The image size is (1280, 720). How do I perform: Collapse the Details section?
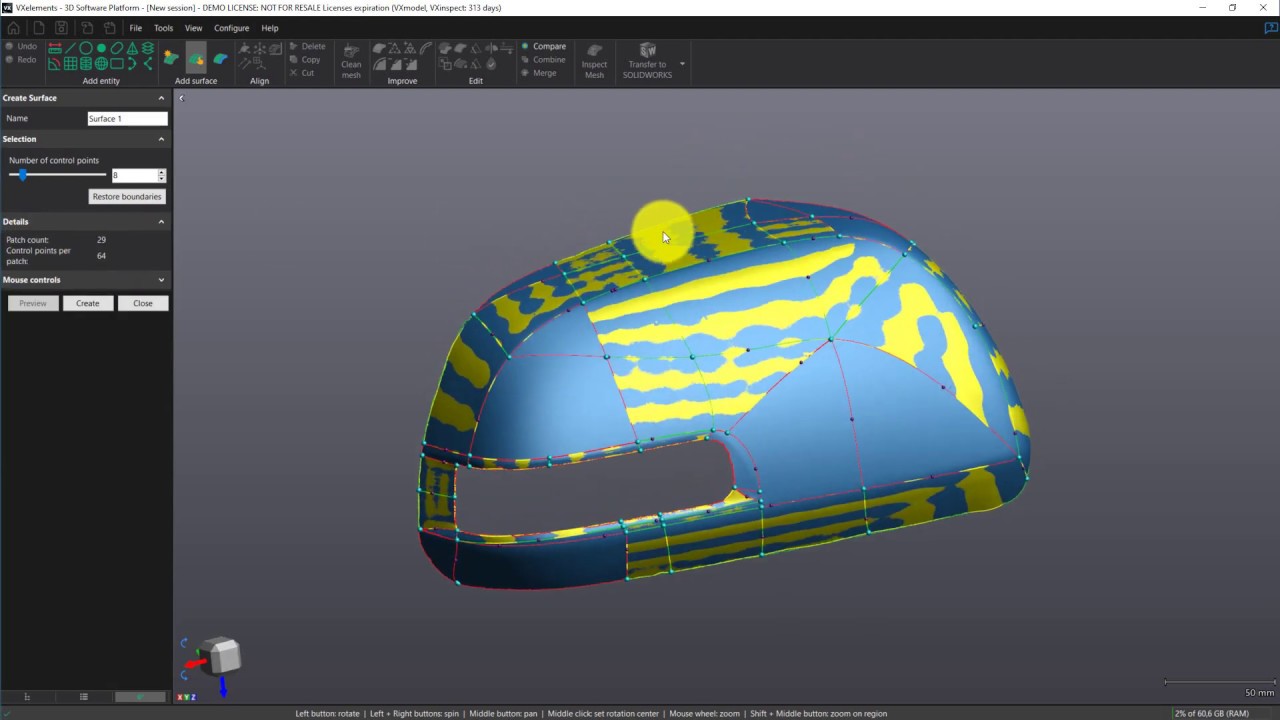click(161, 222)
